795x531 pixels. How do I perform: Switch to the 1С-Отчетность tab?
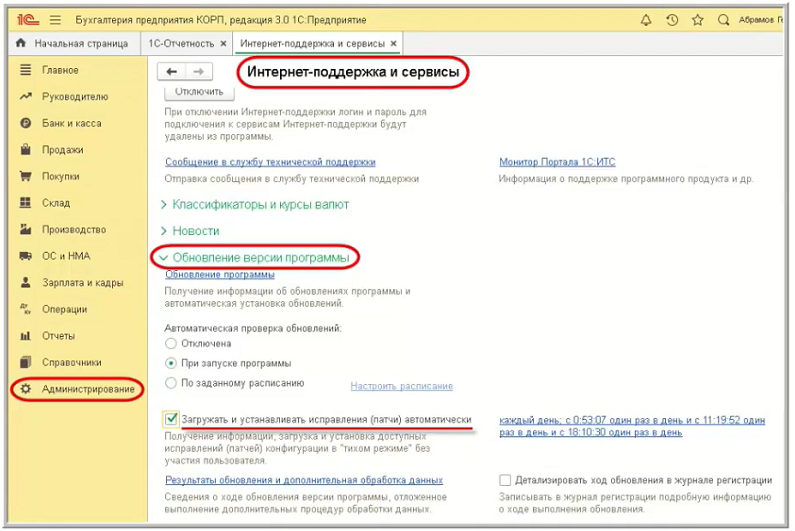coord(180,44)
